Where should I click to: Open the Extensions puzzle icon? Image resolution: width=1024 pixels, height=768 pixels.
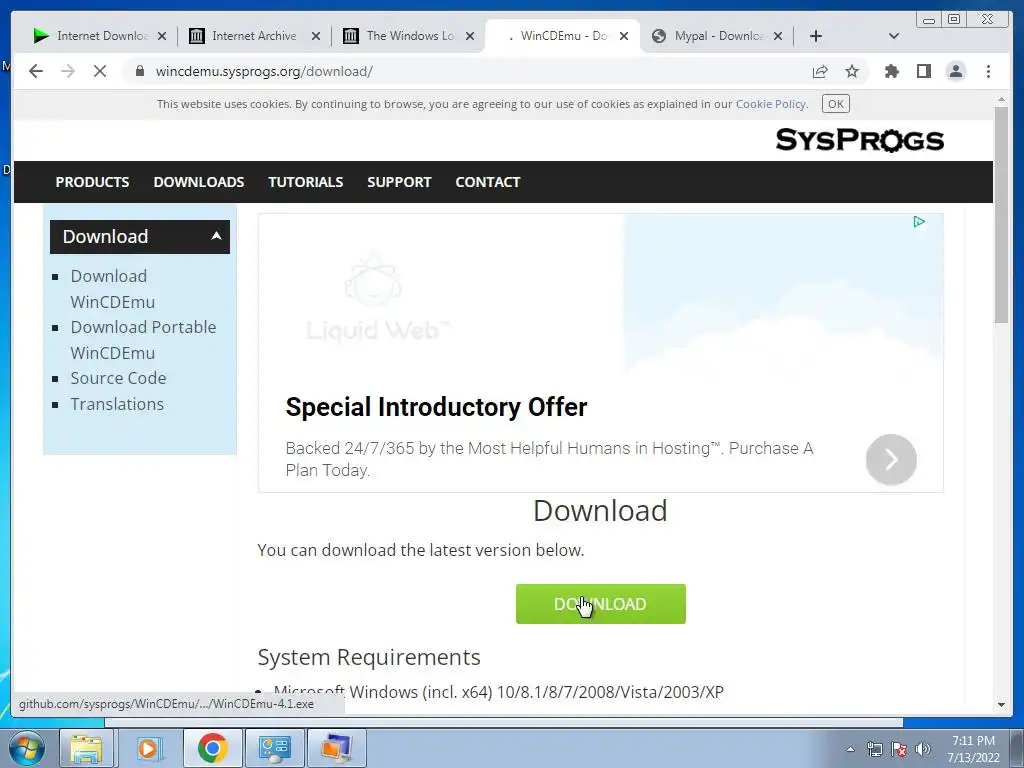[891, 71]
